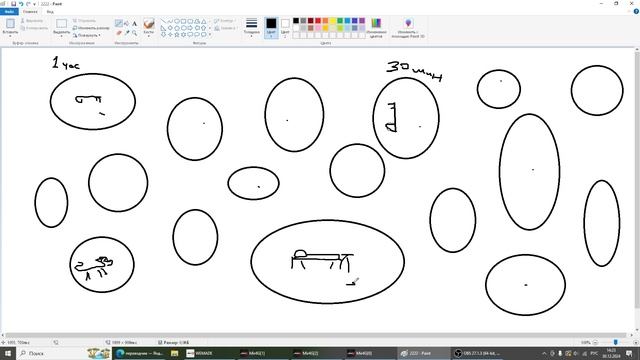Click the zoom out minus button
This screenshot has width=640, height=360.
[596, 342]
